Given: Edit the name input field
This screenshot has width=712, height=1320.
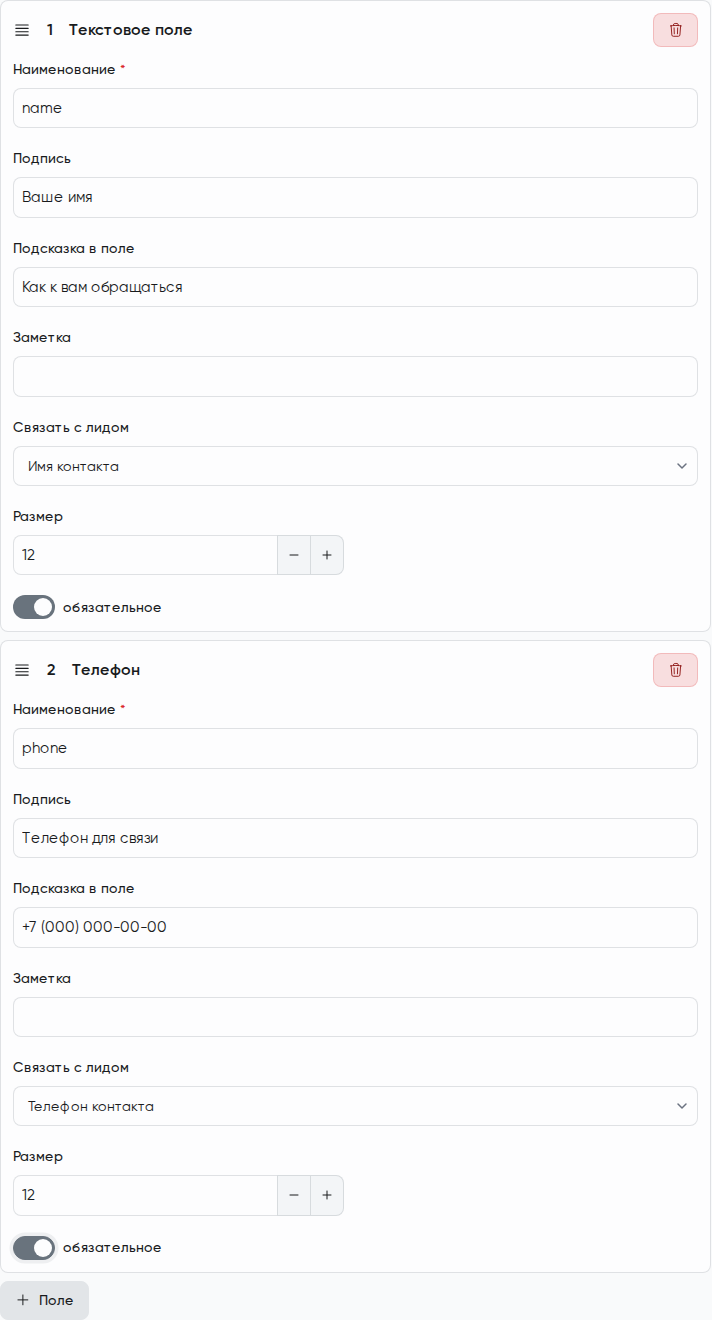Looking at the screenshot, I should (x=355, y=108).
